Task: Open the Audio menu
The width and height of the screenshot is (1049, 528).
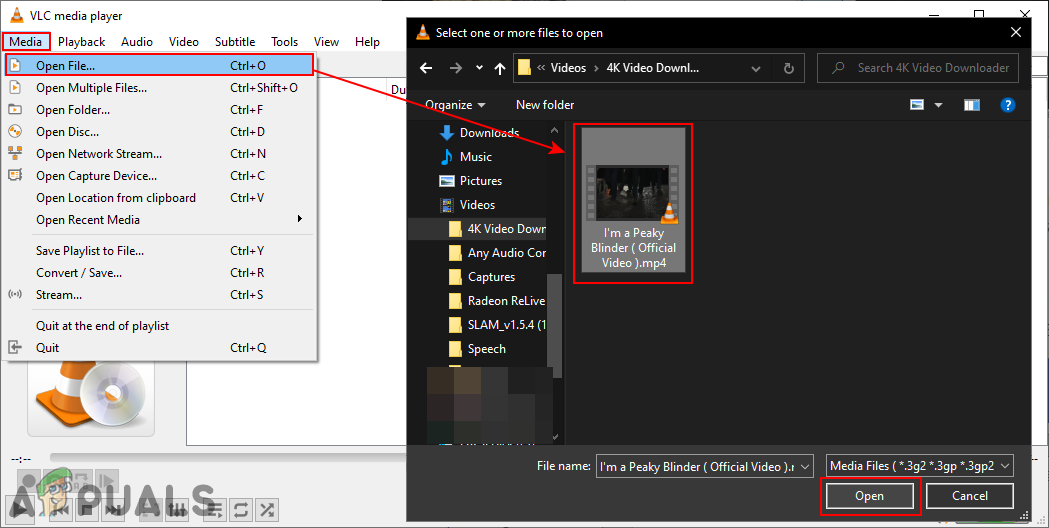Action: point(137,41)
